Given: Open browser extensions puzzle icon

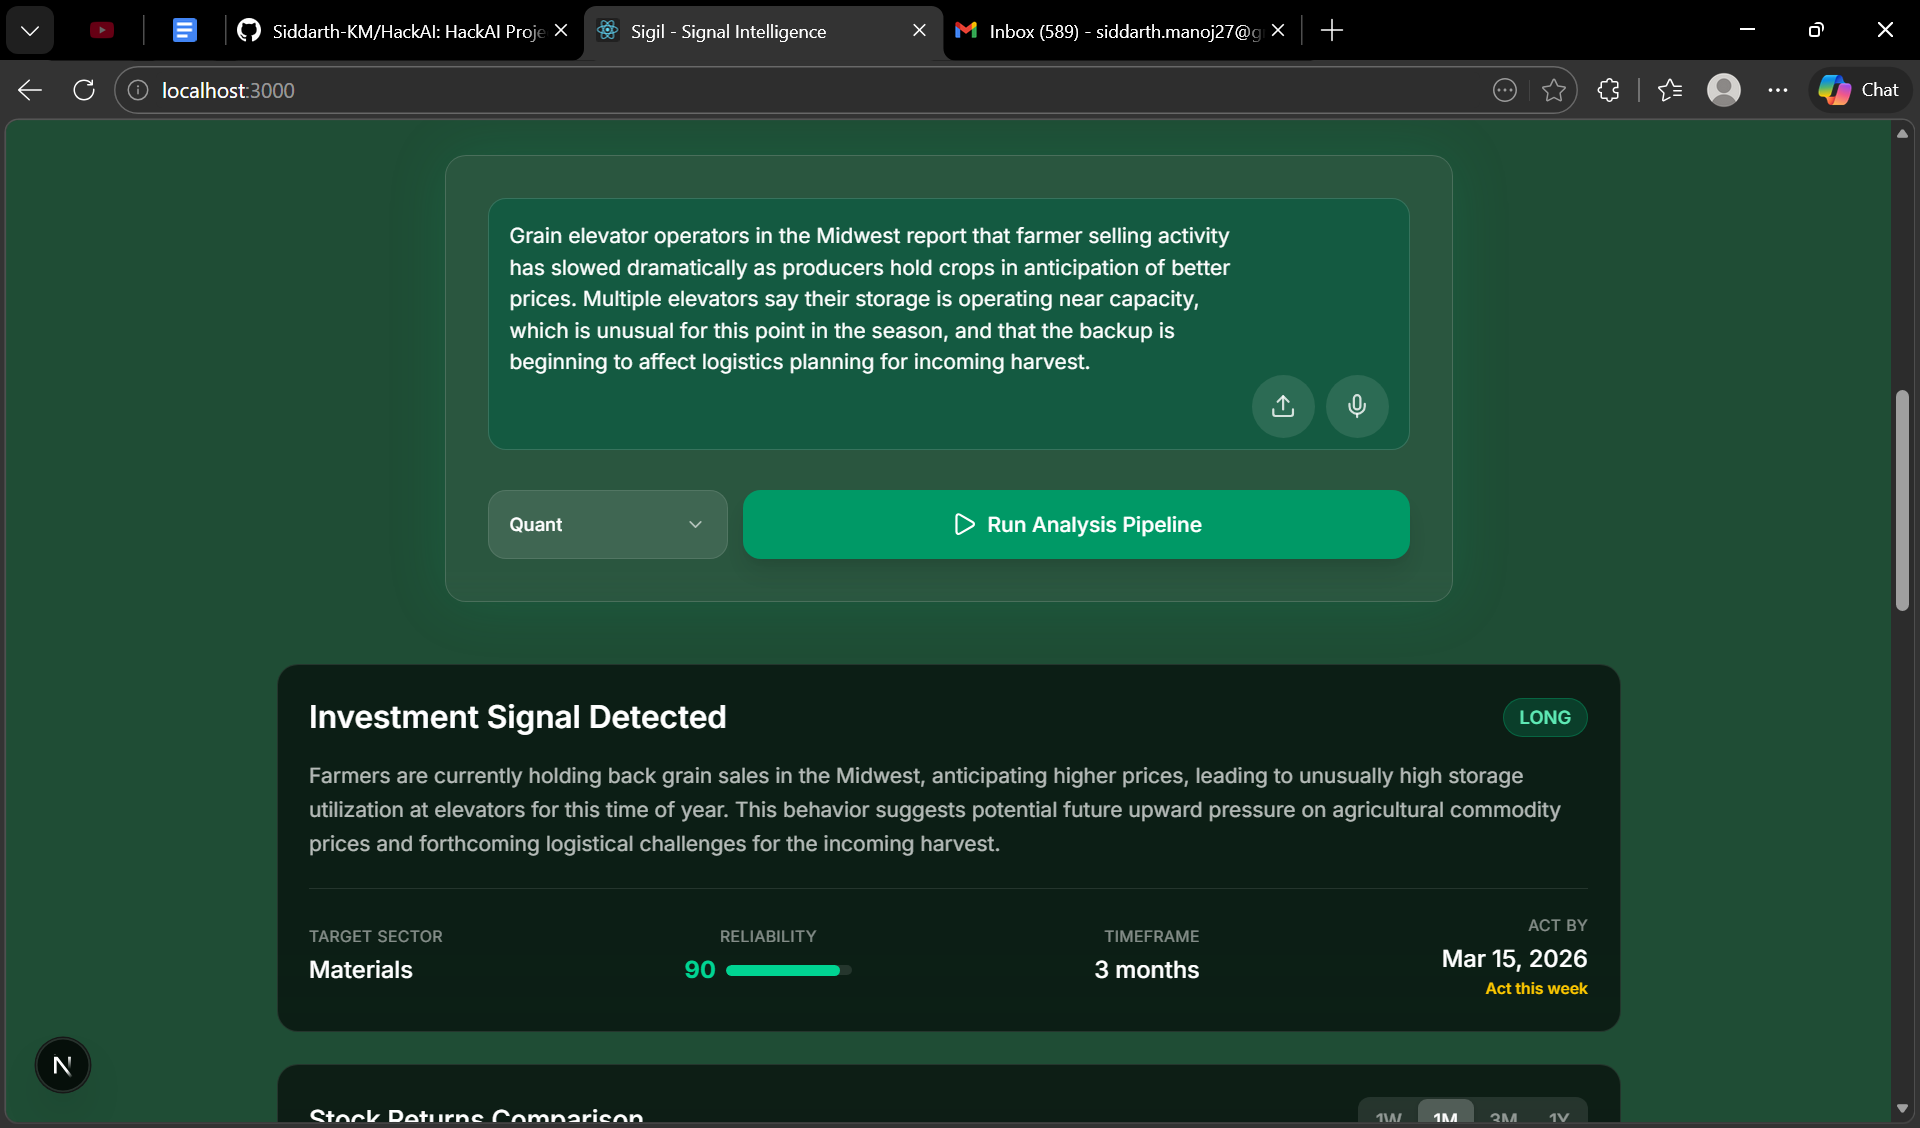Looking at the screenshot, I should (1608, 90).
